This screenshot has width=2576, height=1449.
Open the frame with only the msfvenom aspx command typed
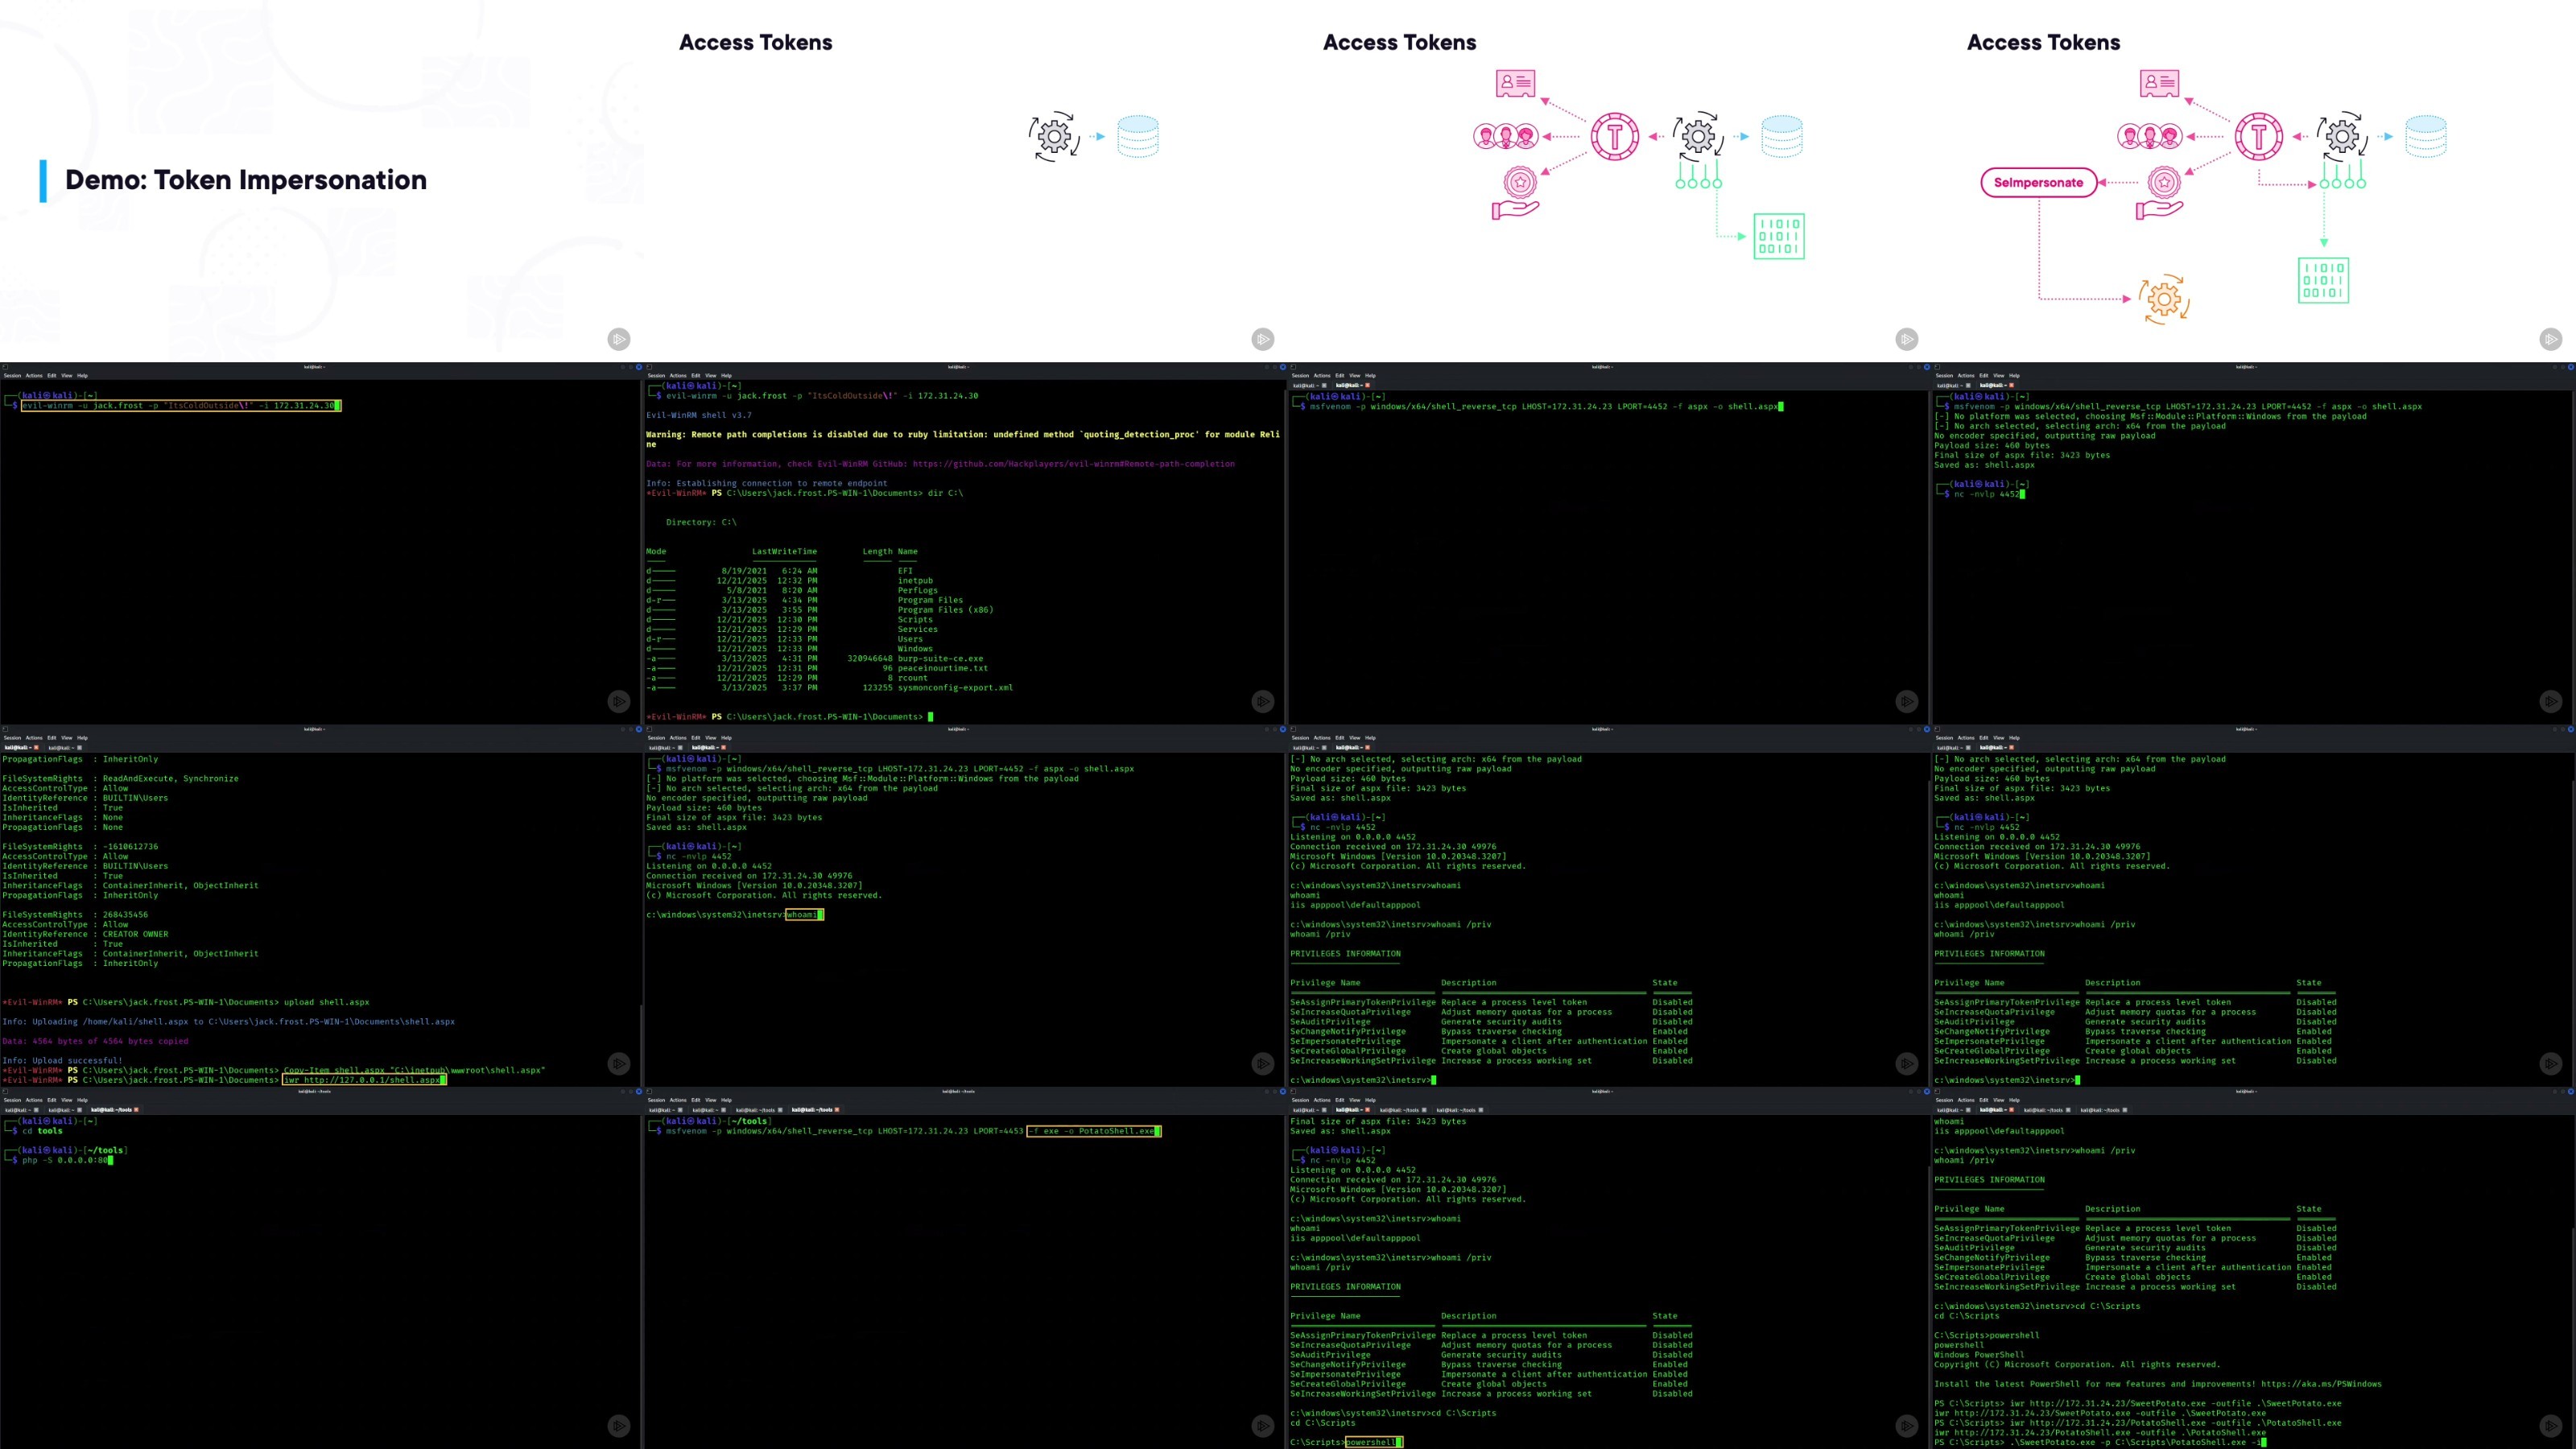(1610, 543)
